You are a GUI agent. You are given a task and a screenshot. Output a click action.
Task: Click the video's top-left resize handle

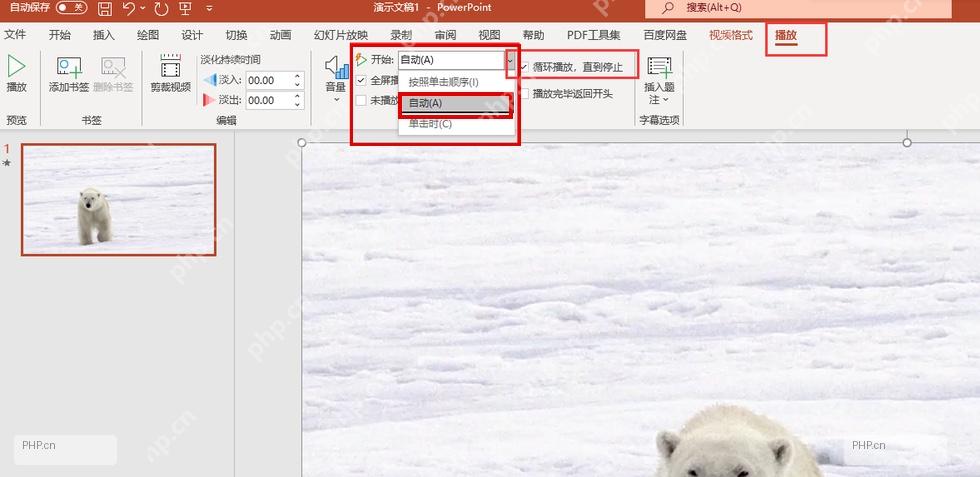pos(302,143)
